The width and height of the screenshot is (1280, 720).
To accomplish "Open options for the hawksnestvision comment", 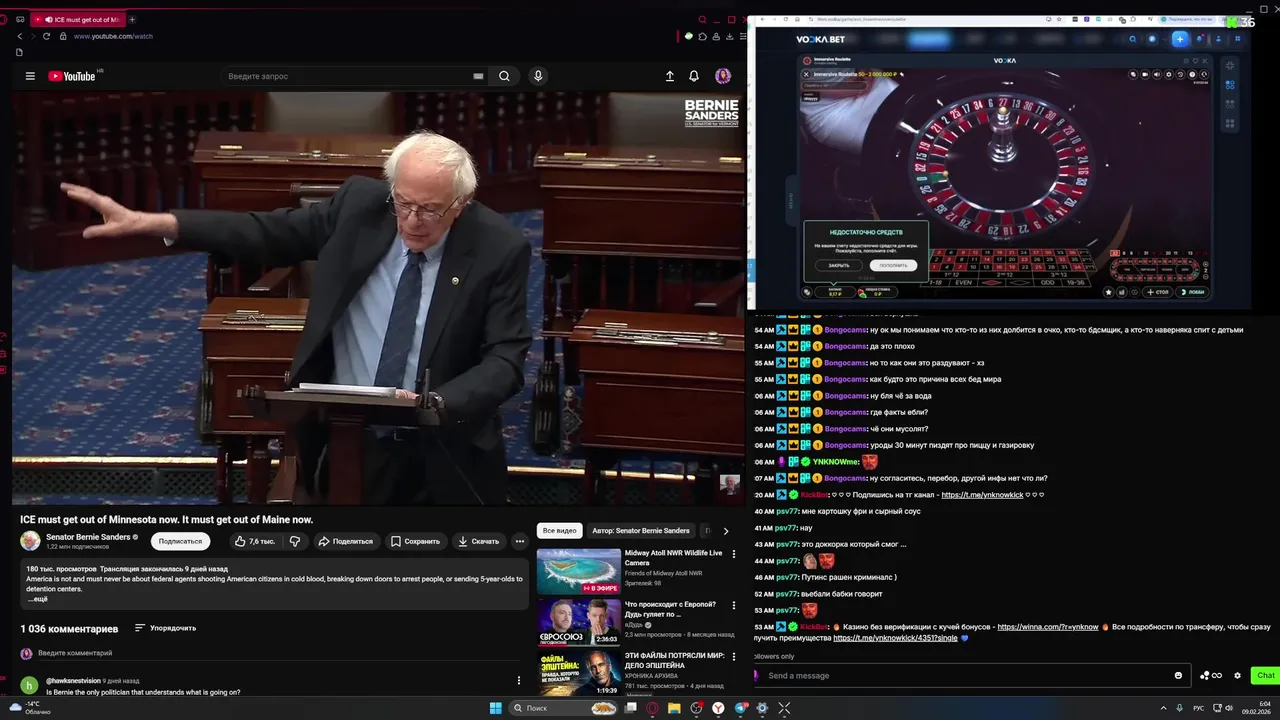I will click(518, 680).
